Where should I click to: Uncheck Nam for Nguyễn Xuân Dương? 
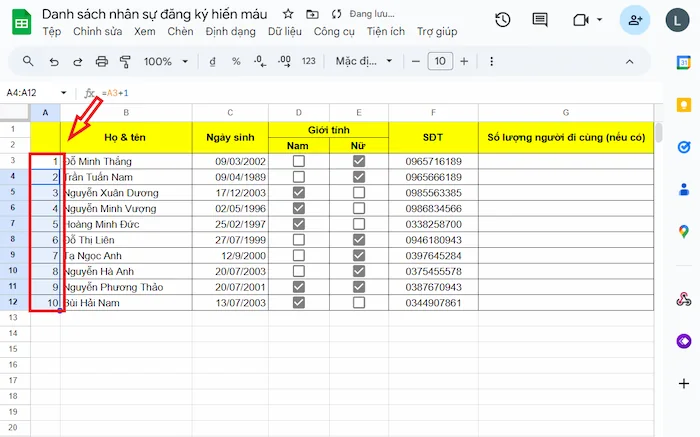click(299, 192)
